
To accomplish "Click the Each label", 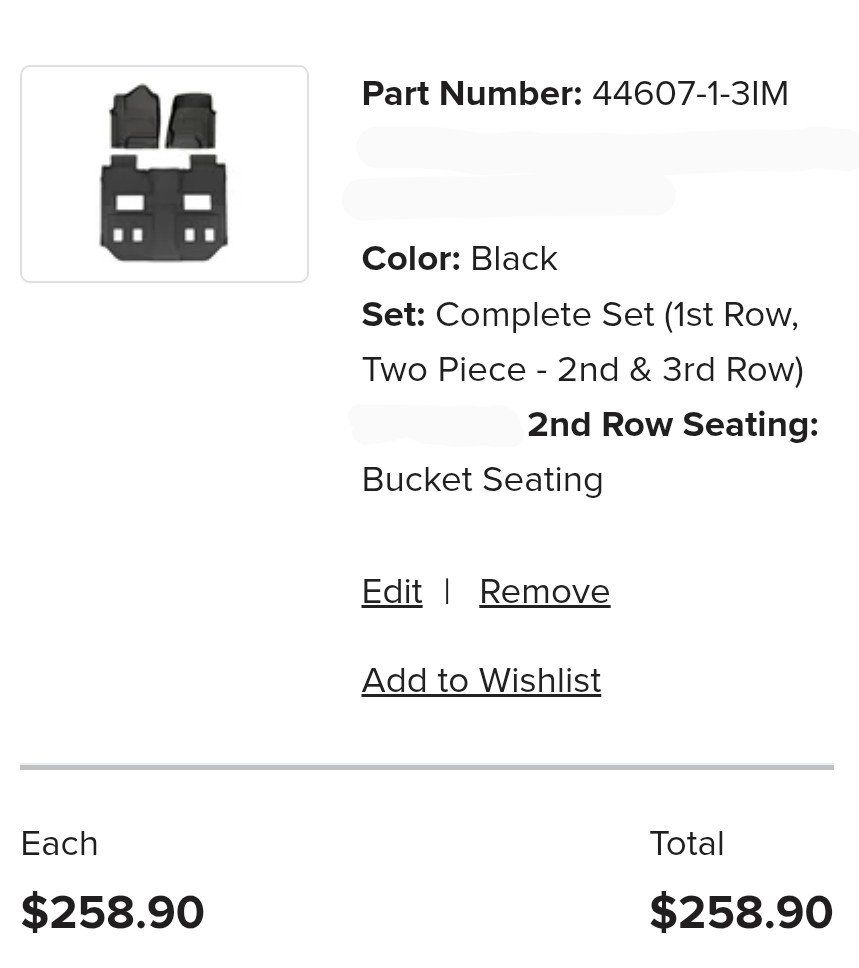I will coord(59,844).
